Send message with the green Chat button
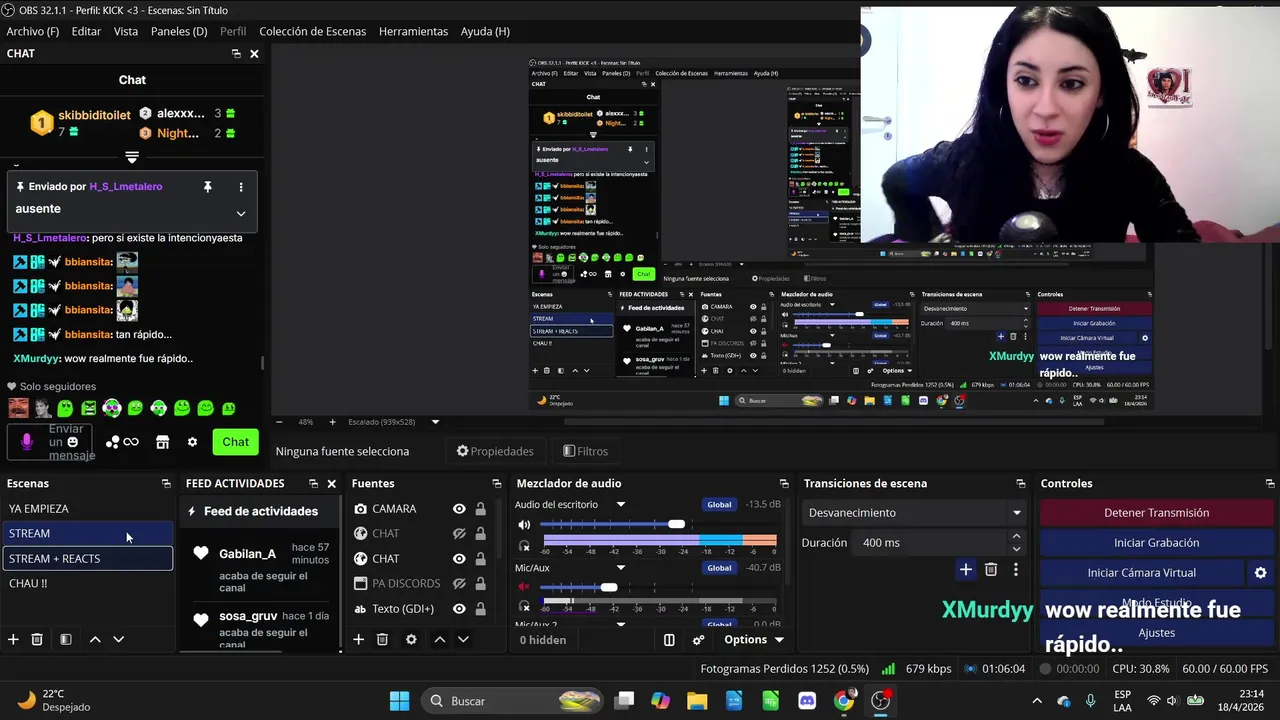The image size is (1280, 720). (x=236, y=442)
